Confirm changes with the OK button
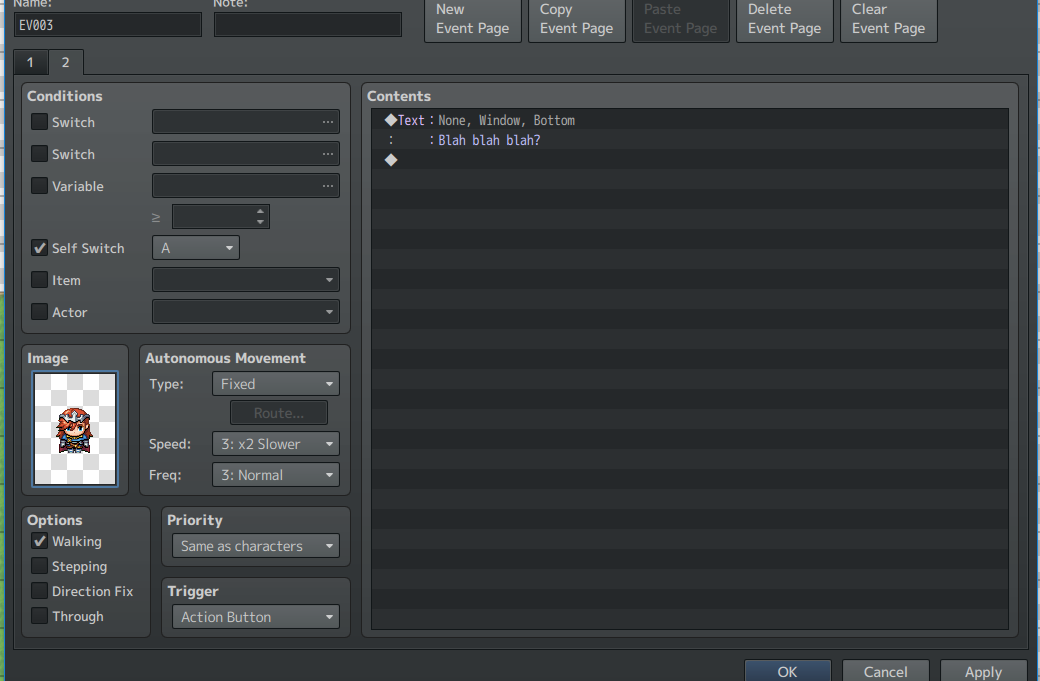 788,671
